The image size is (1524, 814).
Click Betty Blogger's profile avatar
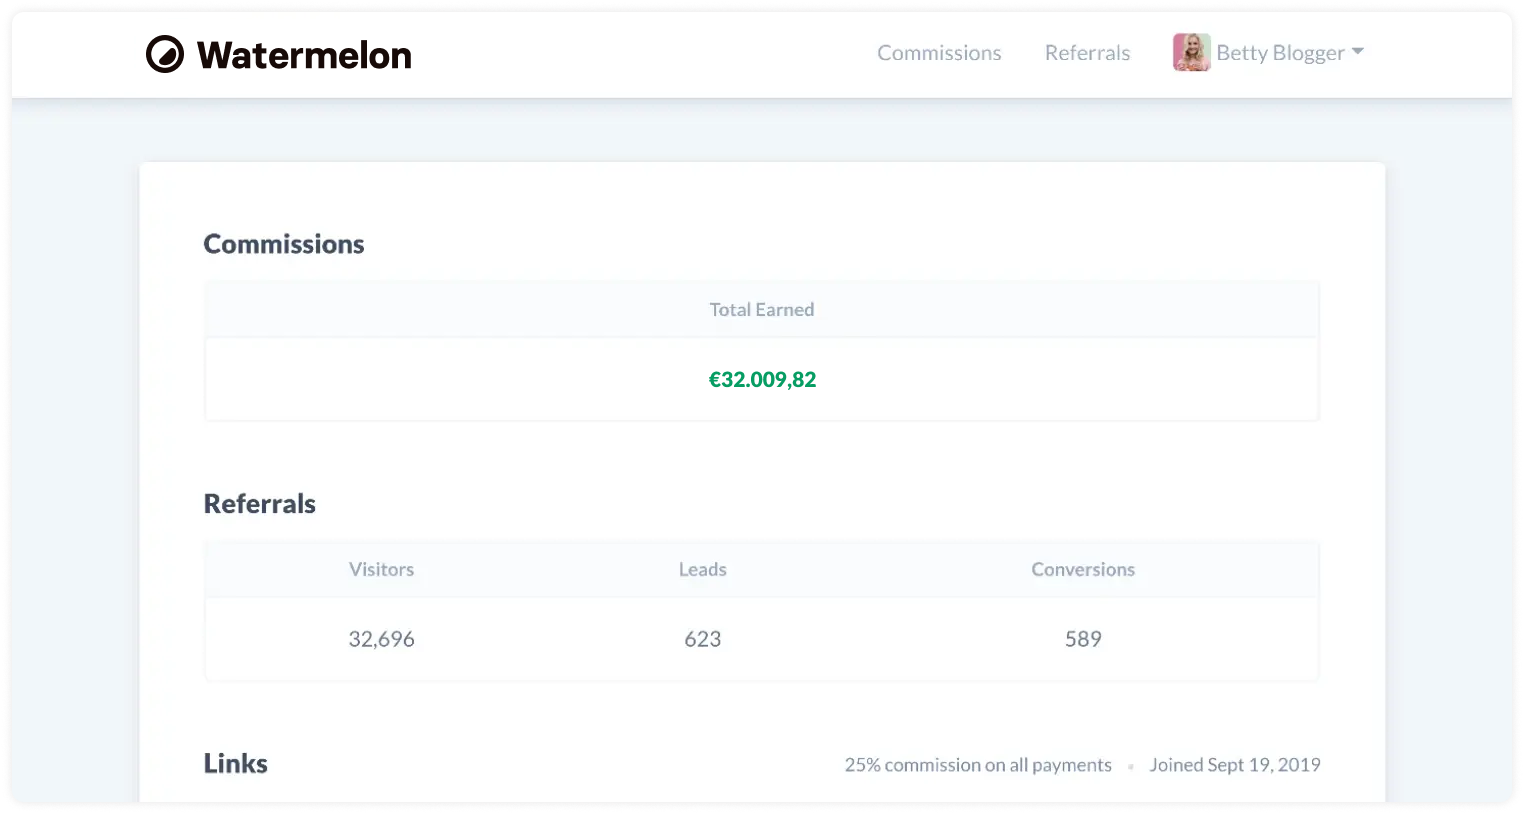1190,52
